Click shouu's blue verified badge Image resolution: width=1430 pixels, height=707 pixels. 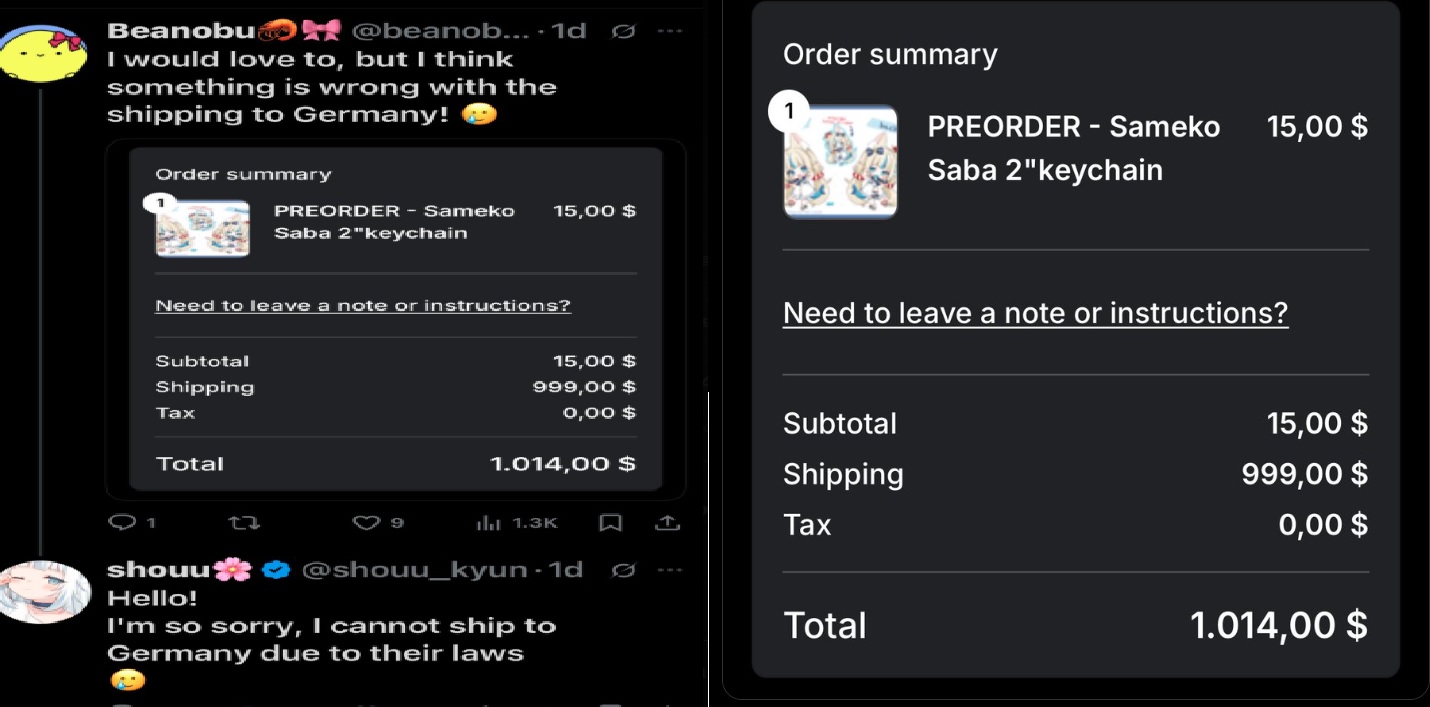[x=275, y=570]
